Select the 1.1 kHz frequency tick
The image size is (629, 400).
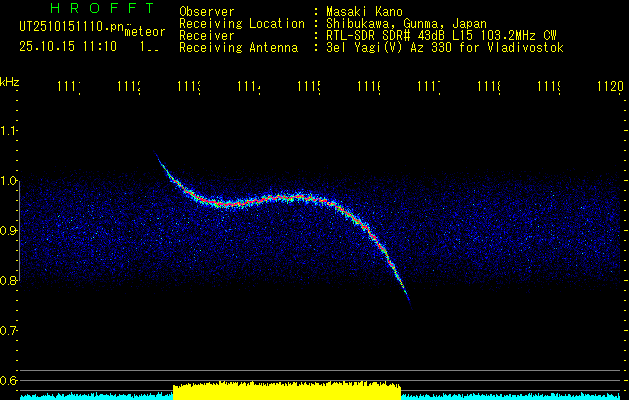coord(9,131)
